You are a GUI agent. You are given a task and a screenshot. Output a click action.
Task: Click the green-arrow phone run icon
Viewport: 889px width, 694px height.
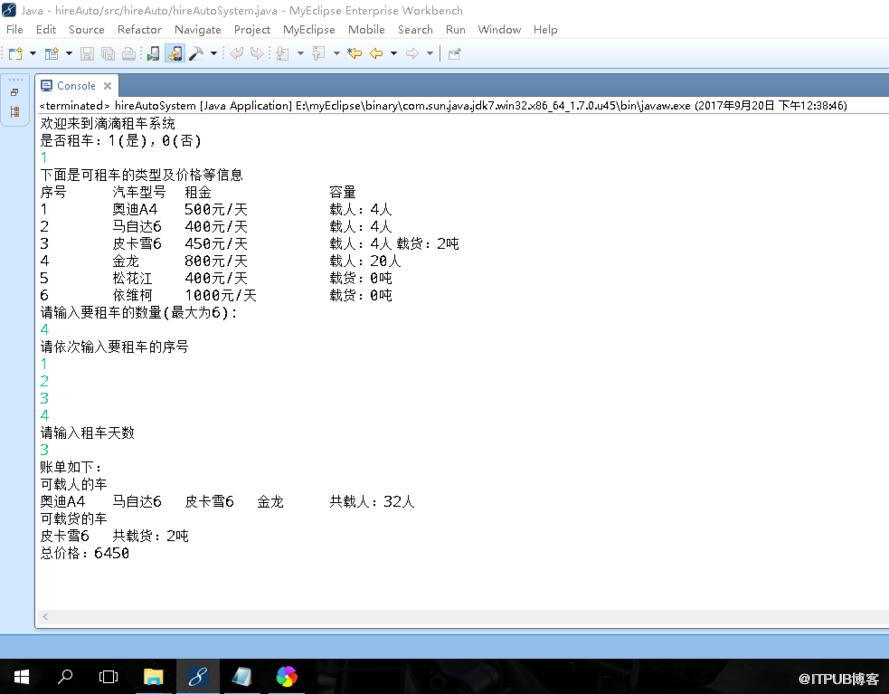pos(153,54)
